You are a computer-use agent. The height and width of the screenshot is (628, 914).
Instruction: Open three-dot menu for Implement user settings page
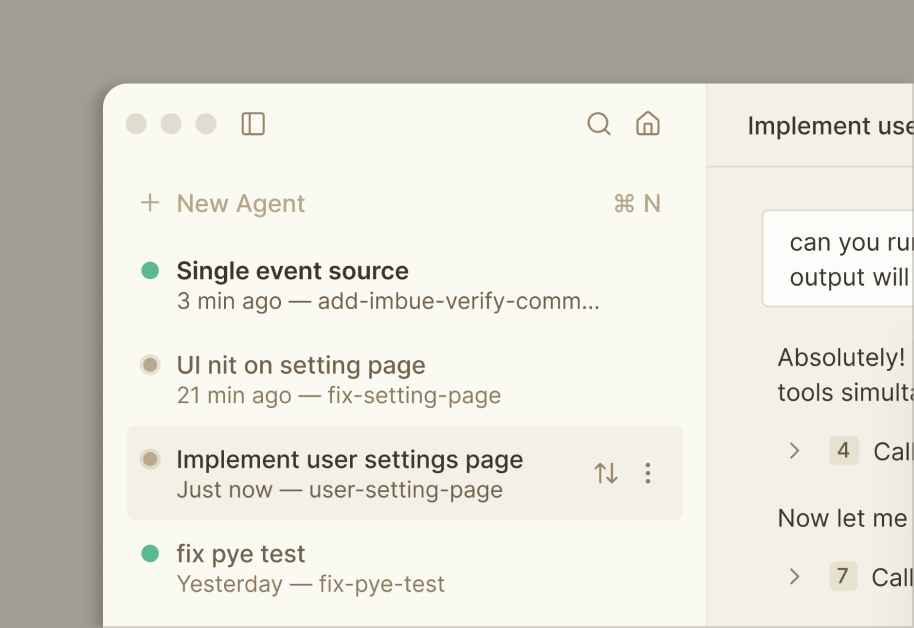(648, 473)
